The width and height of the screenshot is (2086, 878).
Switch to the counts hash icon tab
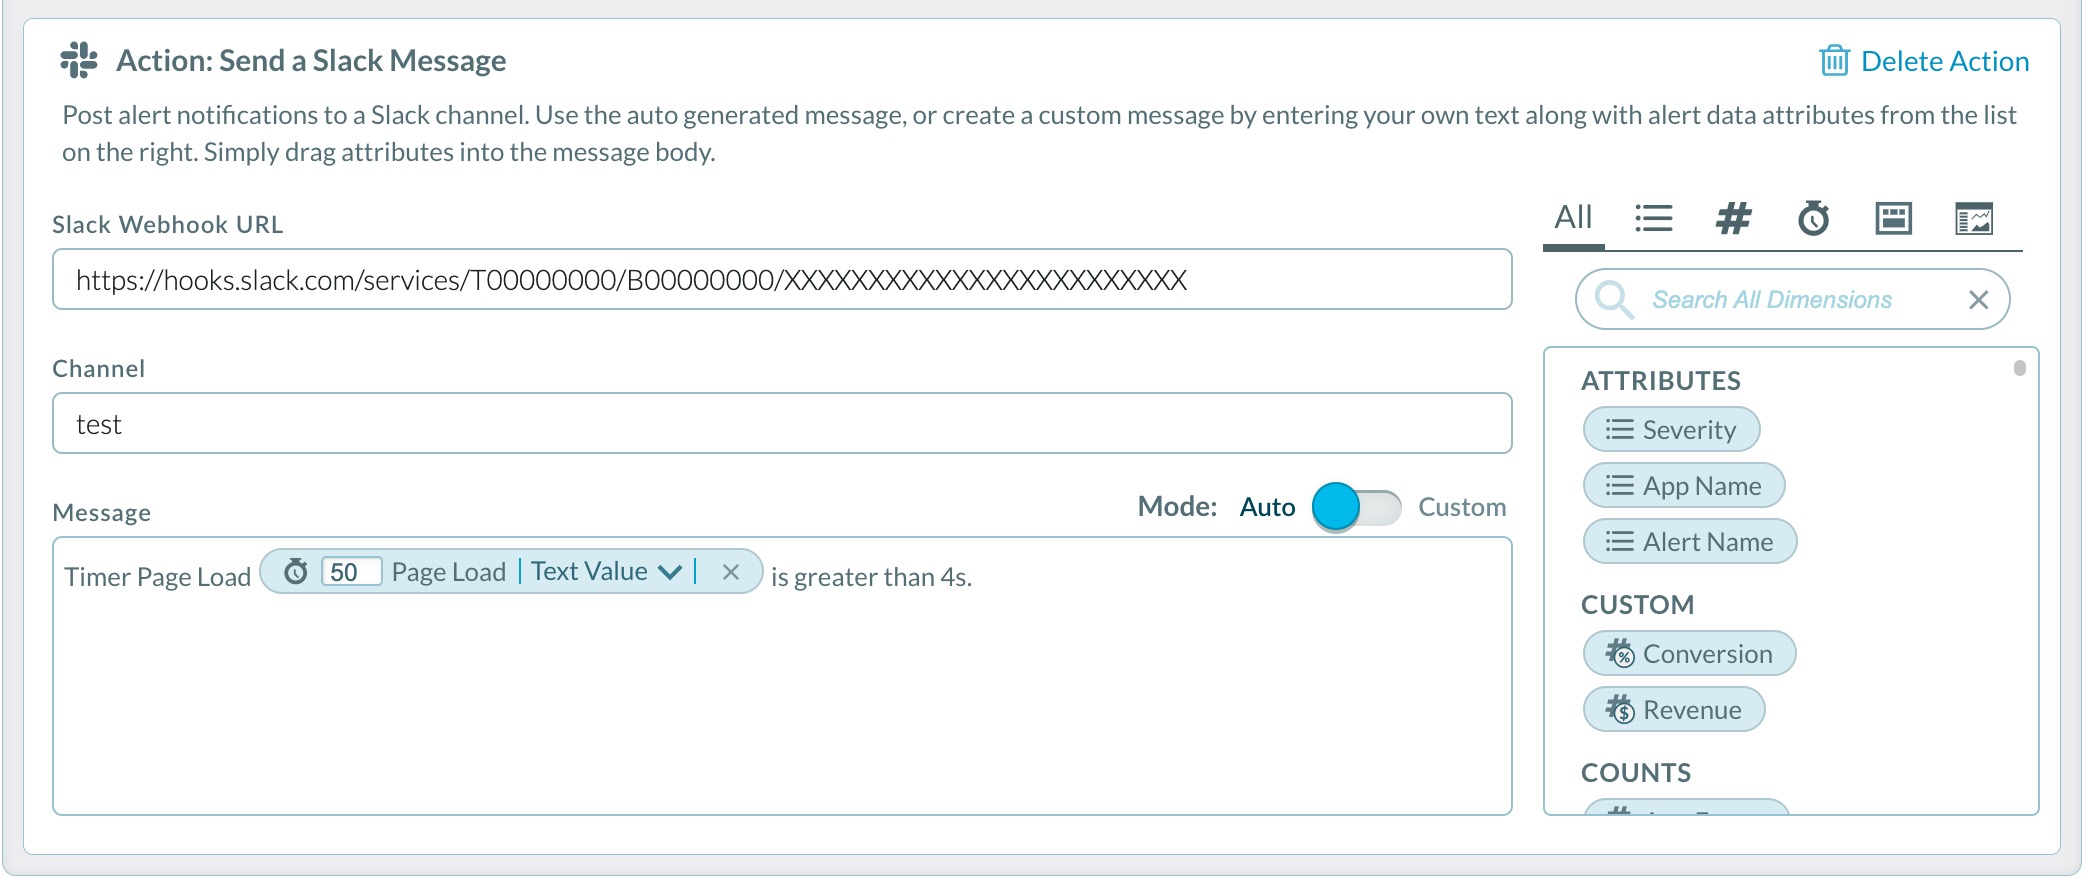1734,218
